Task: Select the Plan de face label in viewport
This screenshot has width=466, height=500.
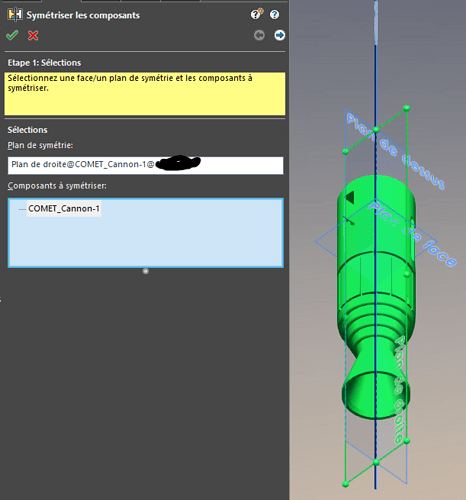Action: 412,234
